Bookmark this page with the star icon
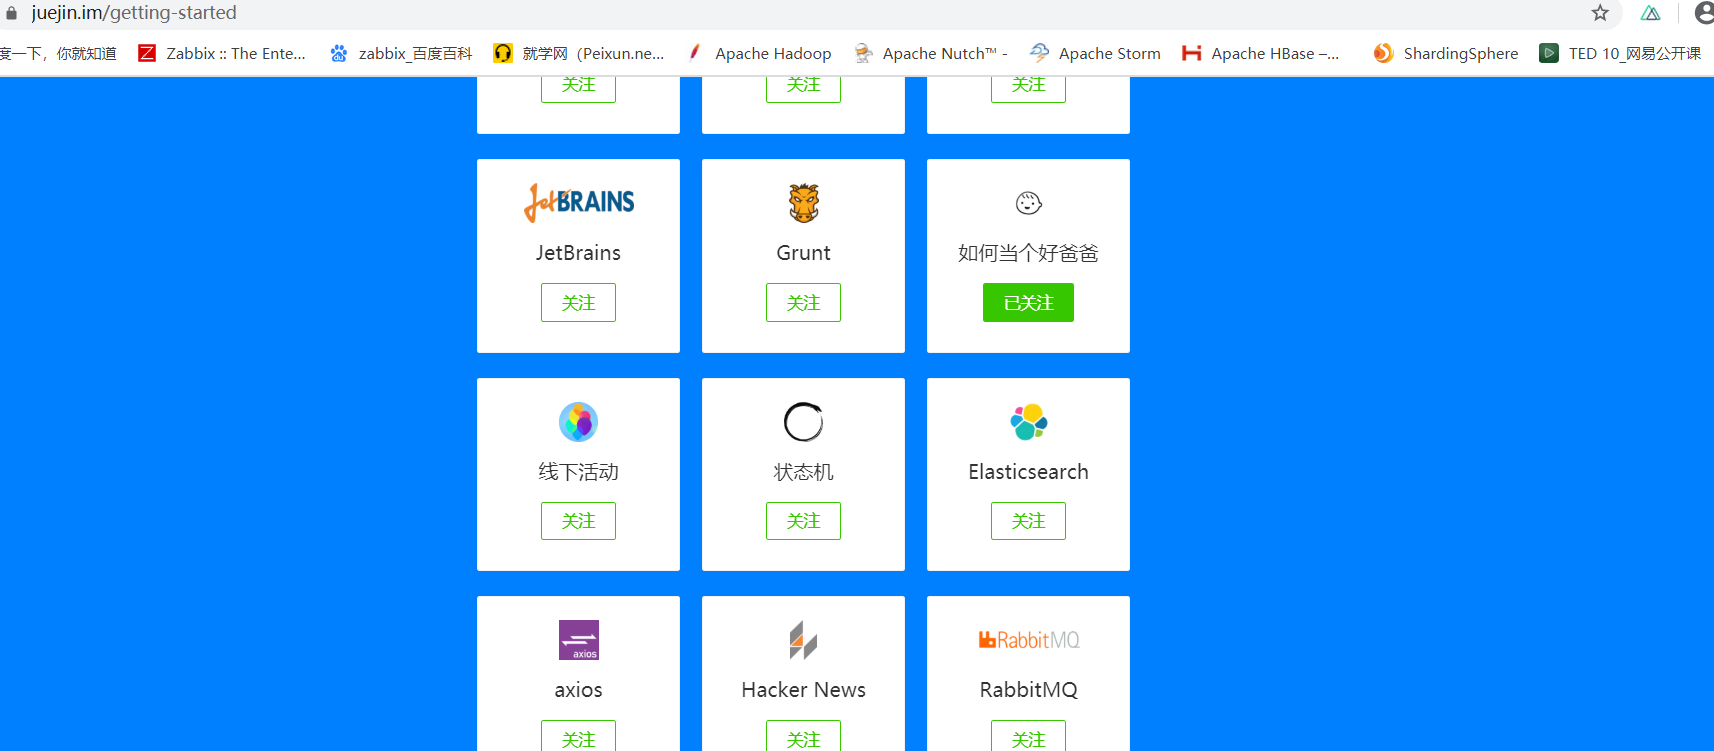Screen dimensions: 1714x751 (1600, 13)
